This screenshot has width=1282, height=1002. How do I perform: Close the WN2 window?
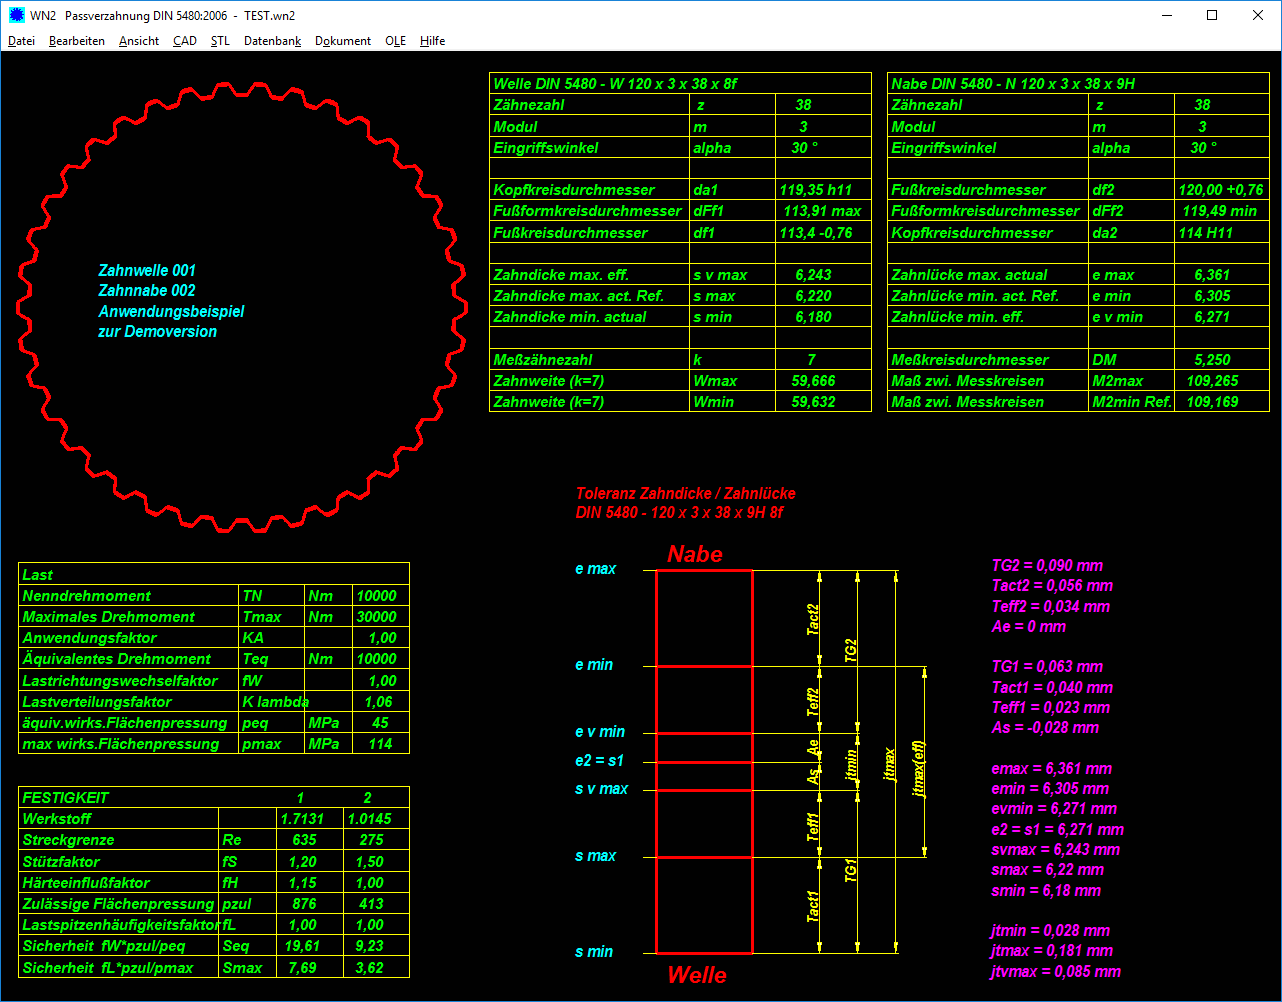1258,15
